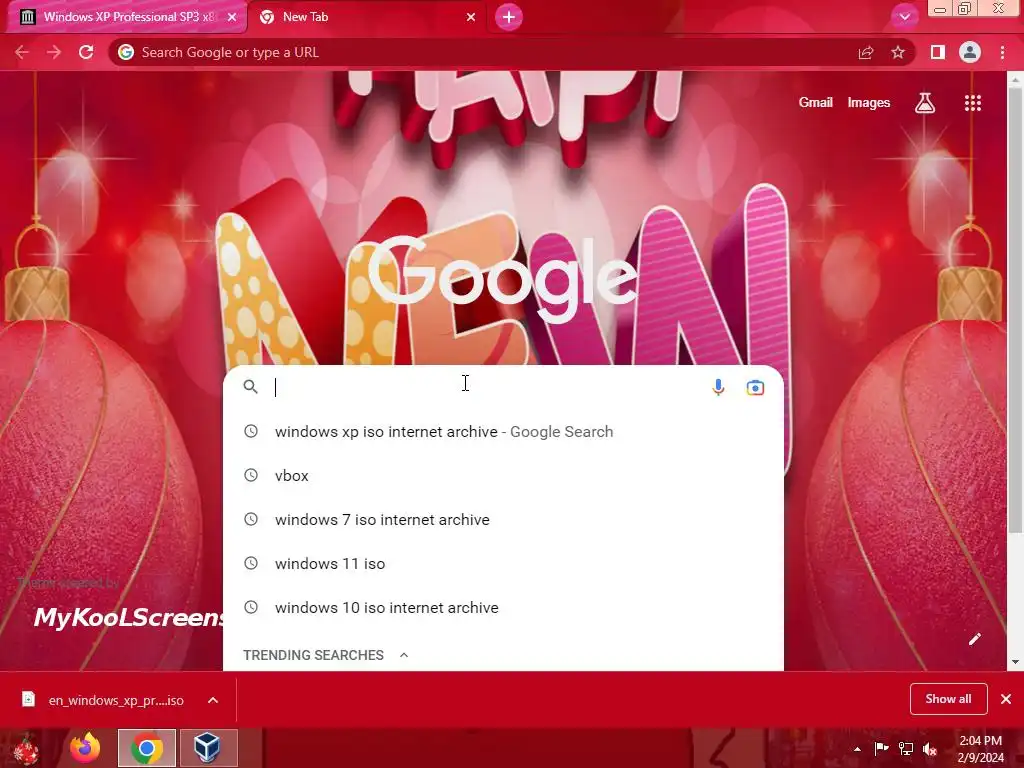Click the scrollbar down arrow
This screenshot has height=768, width=1024.
point(1015,662)
